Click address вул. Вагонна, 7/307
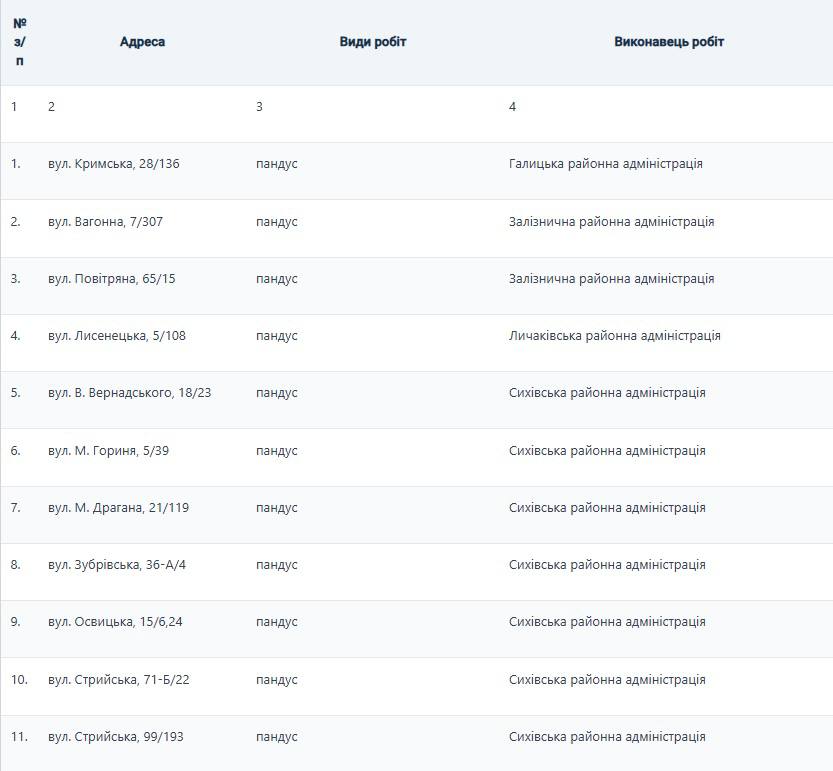This screenshot has width=833, height=771. point(105,222)
